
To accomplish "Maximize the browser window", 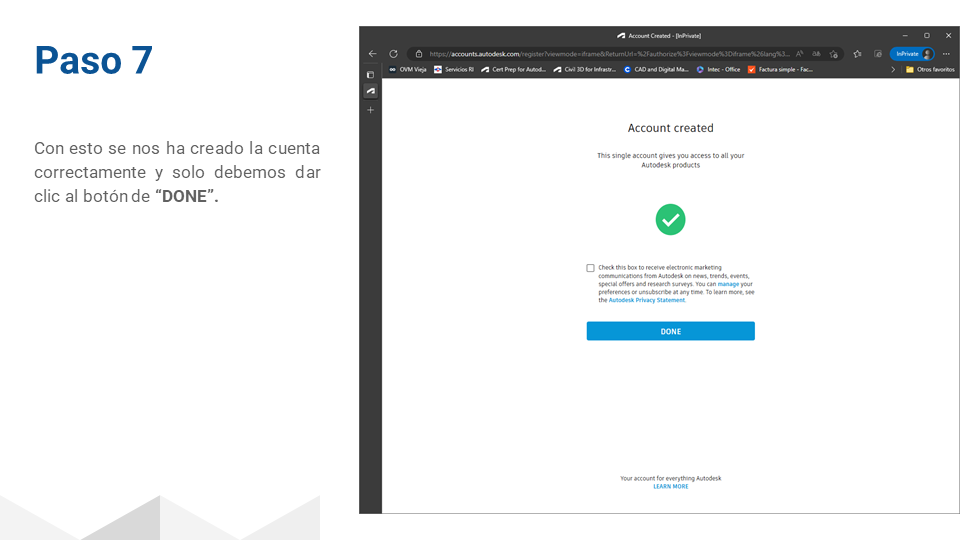I will click(x=926, y=36).
